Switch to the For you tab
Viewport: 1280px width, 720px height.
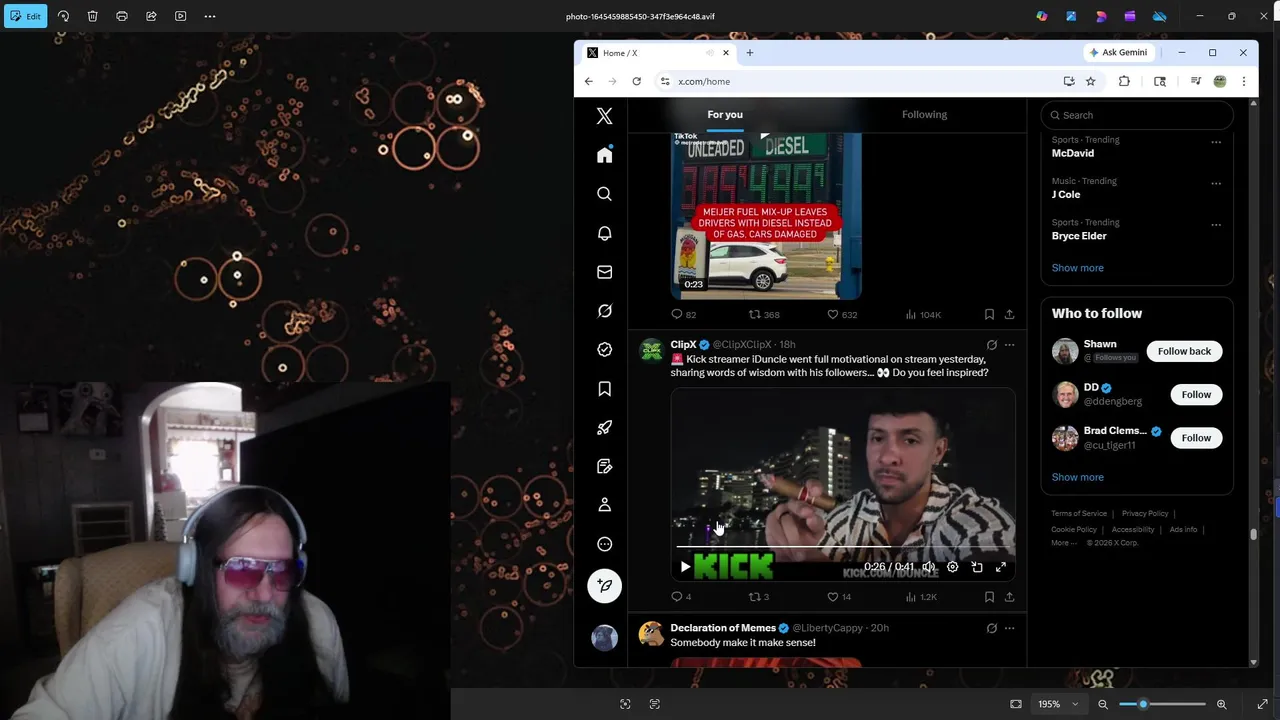(725, 114)
